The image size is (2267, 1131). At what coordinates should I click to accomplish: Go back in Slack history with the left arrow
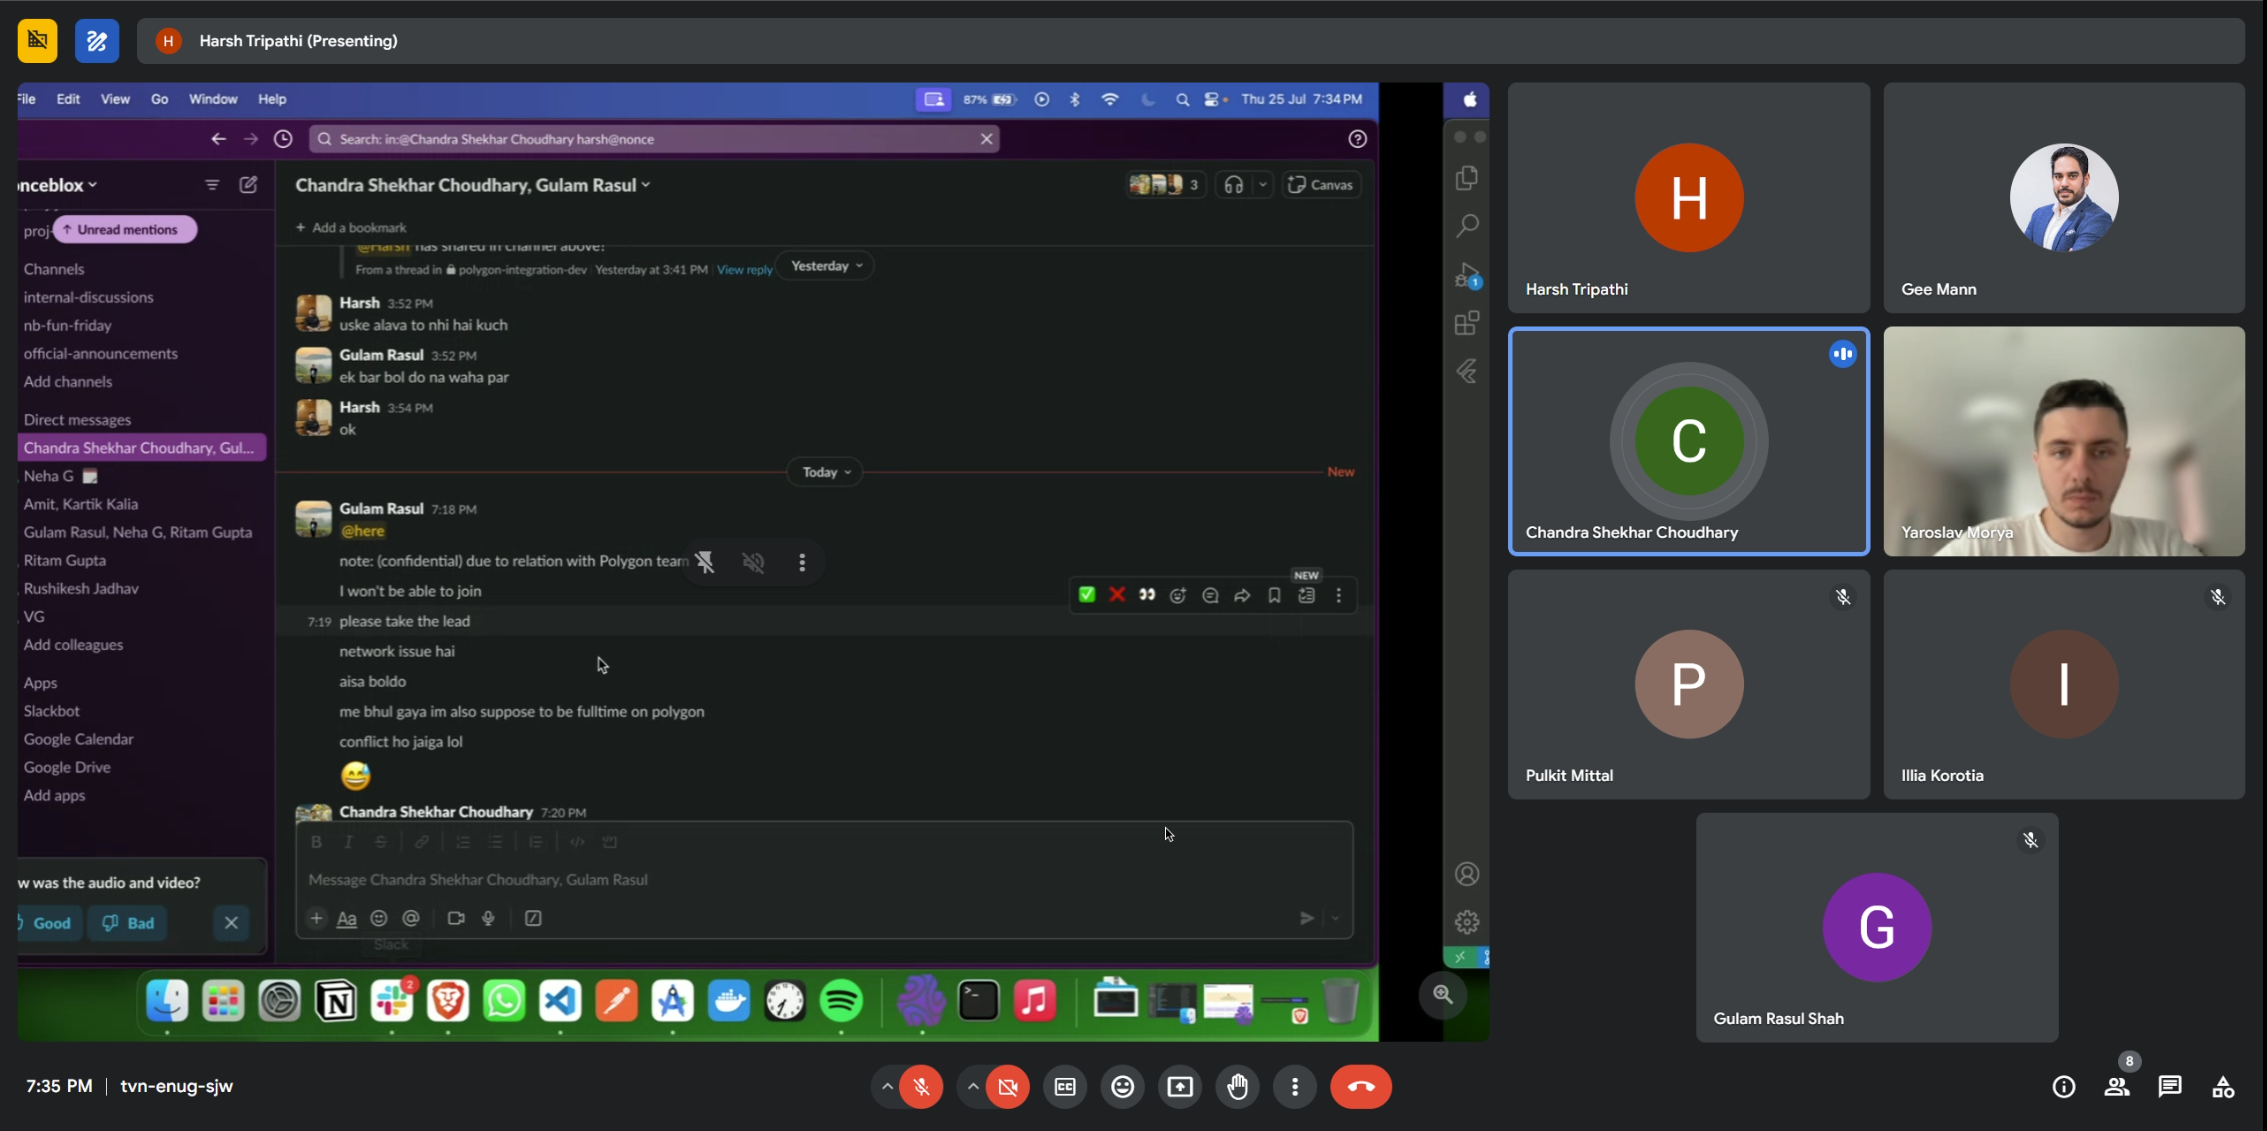point(218,139)
